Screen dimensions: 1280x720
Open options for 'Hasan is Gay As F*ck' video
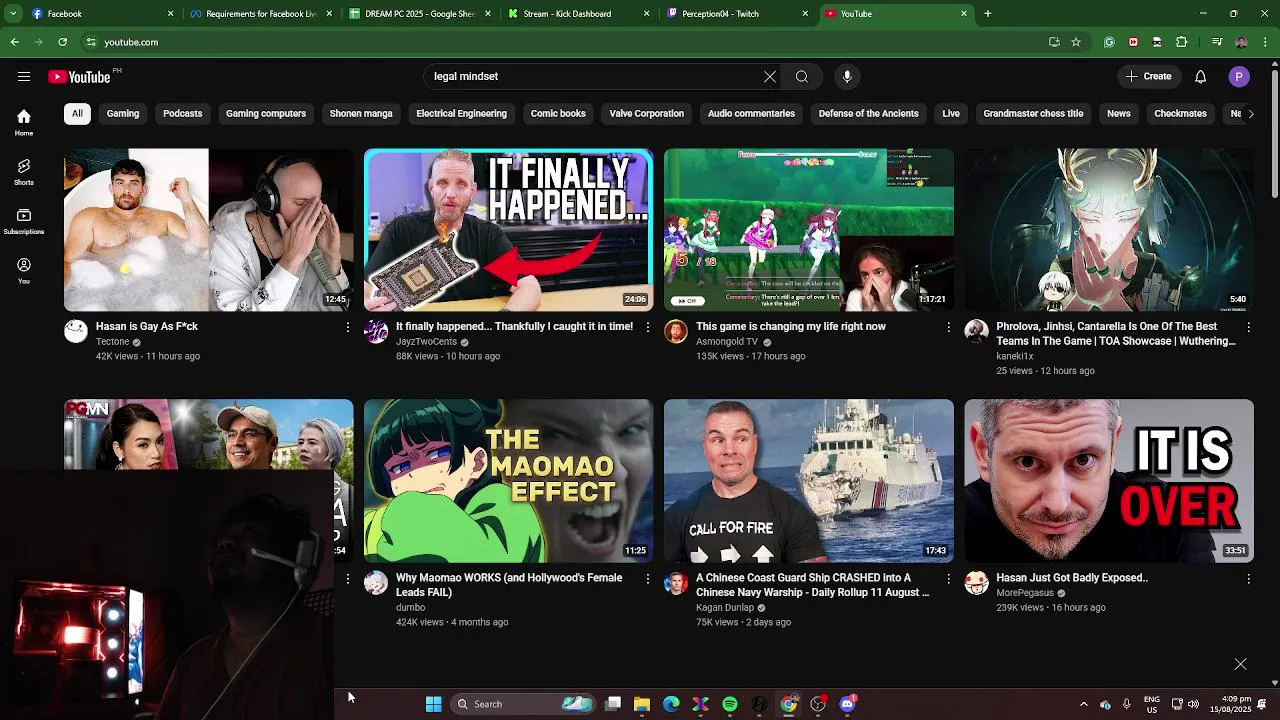tap(348, 327)
